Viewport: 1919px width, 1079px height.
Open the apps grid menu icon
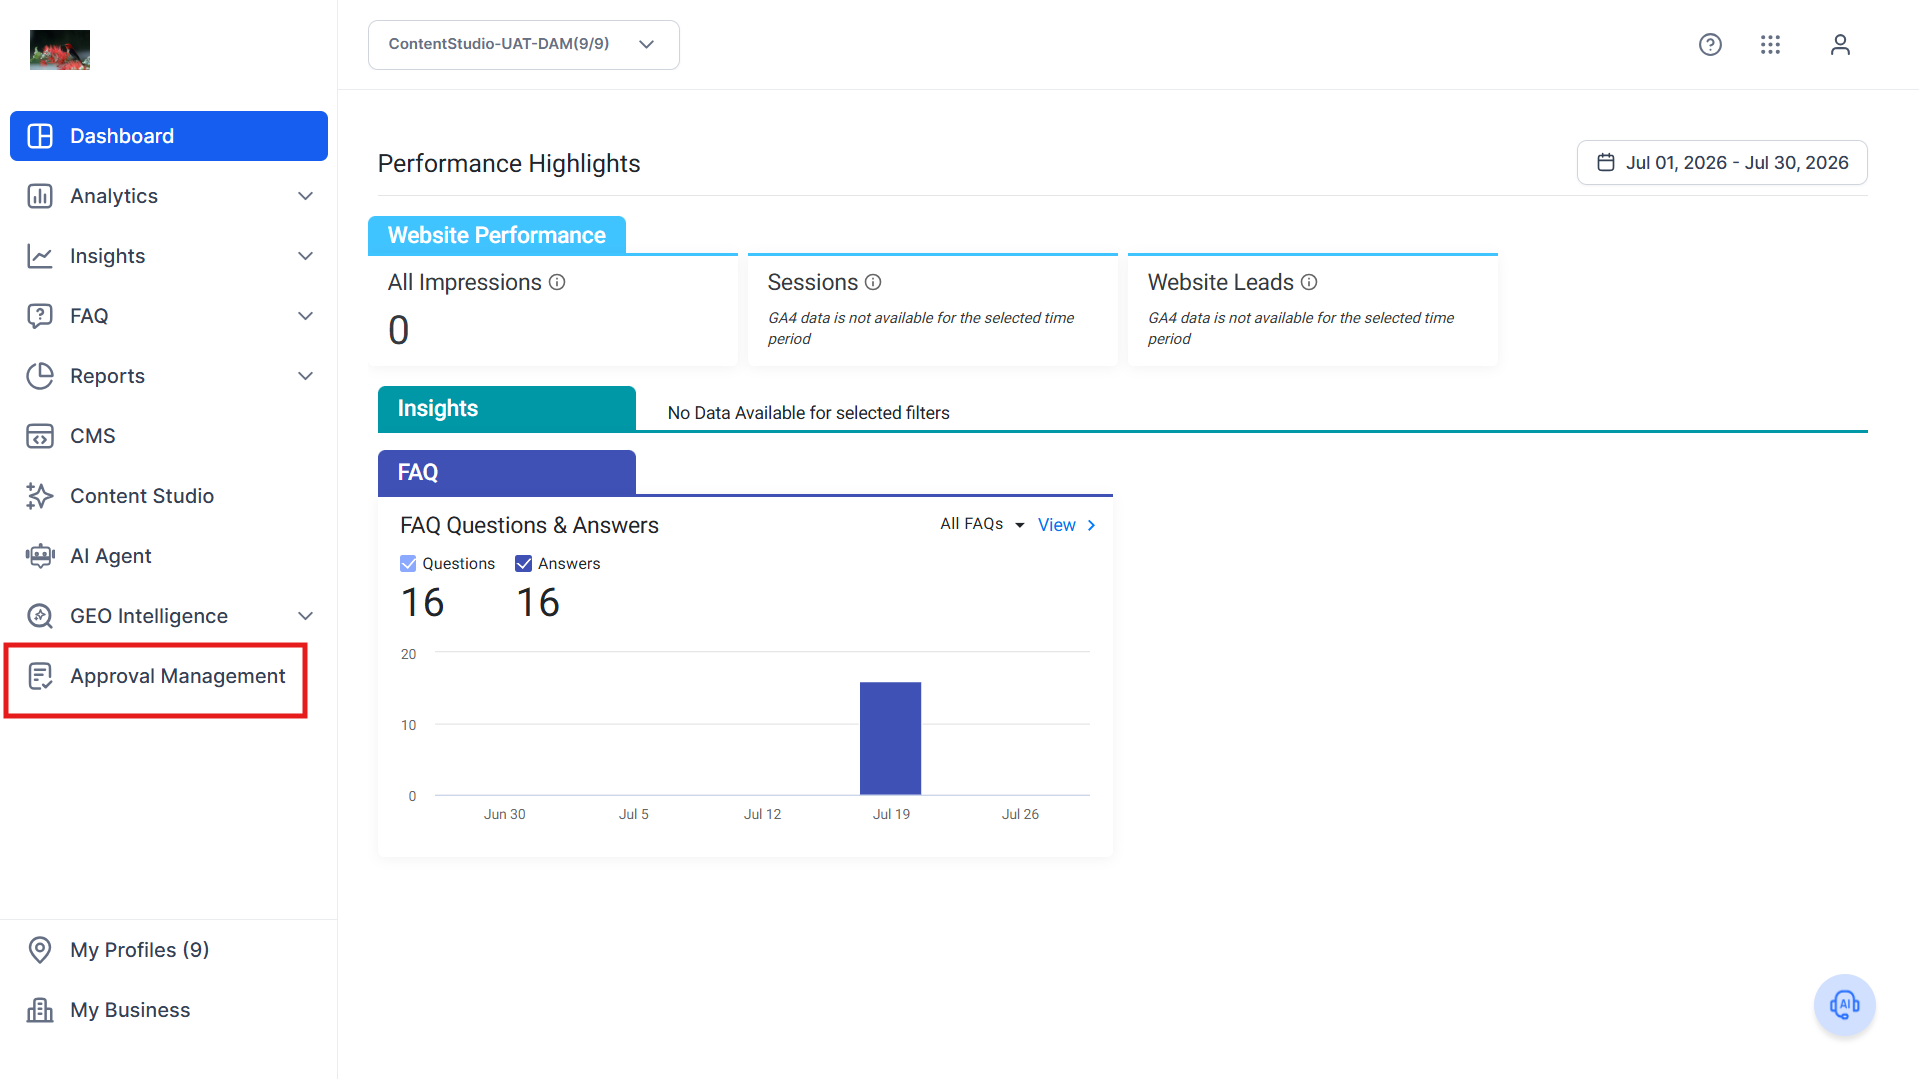(1770, 45)
